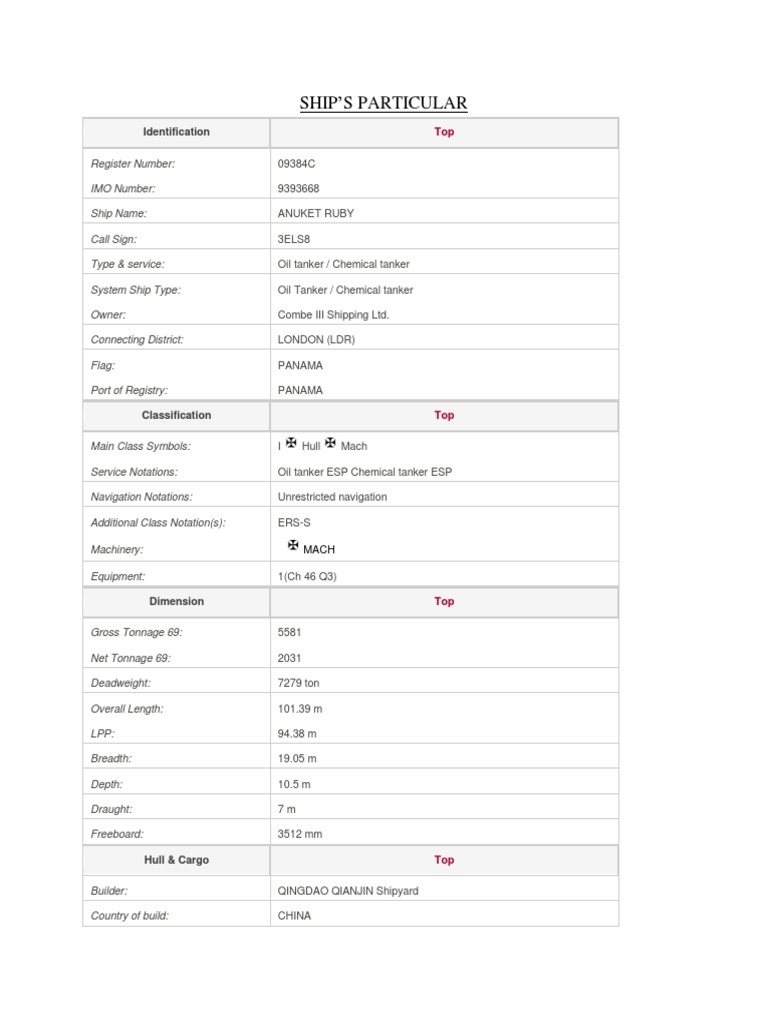Click the IMO Number value 9393668

298,189
